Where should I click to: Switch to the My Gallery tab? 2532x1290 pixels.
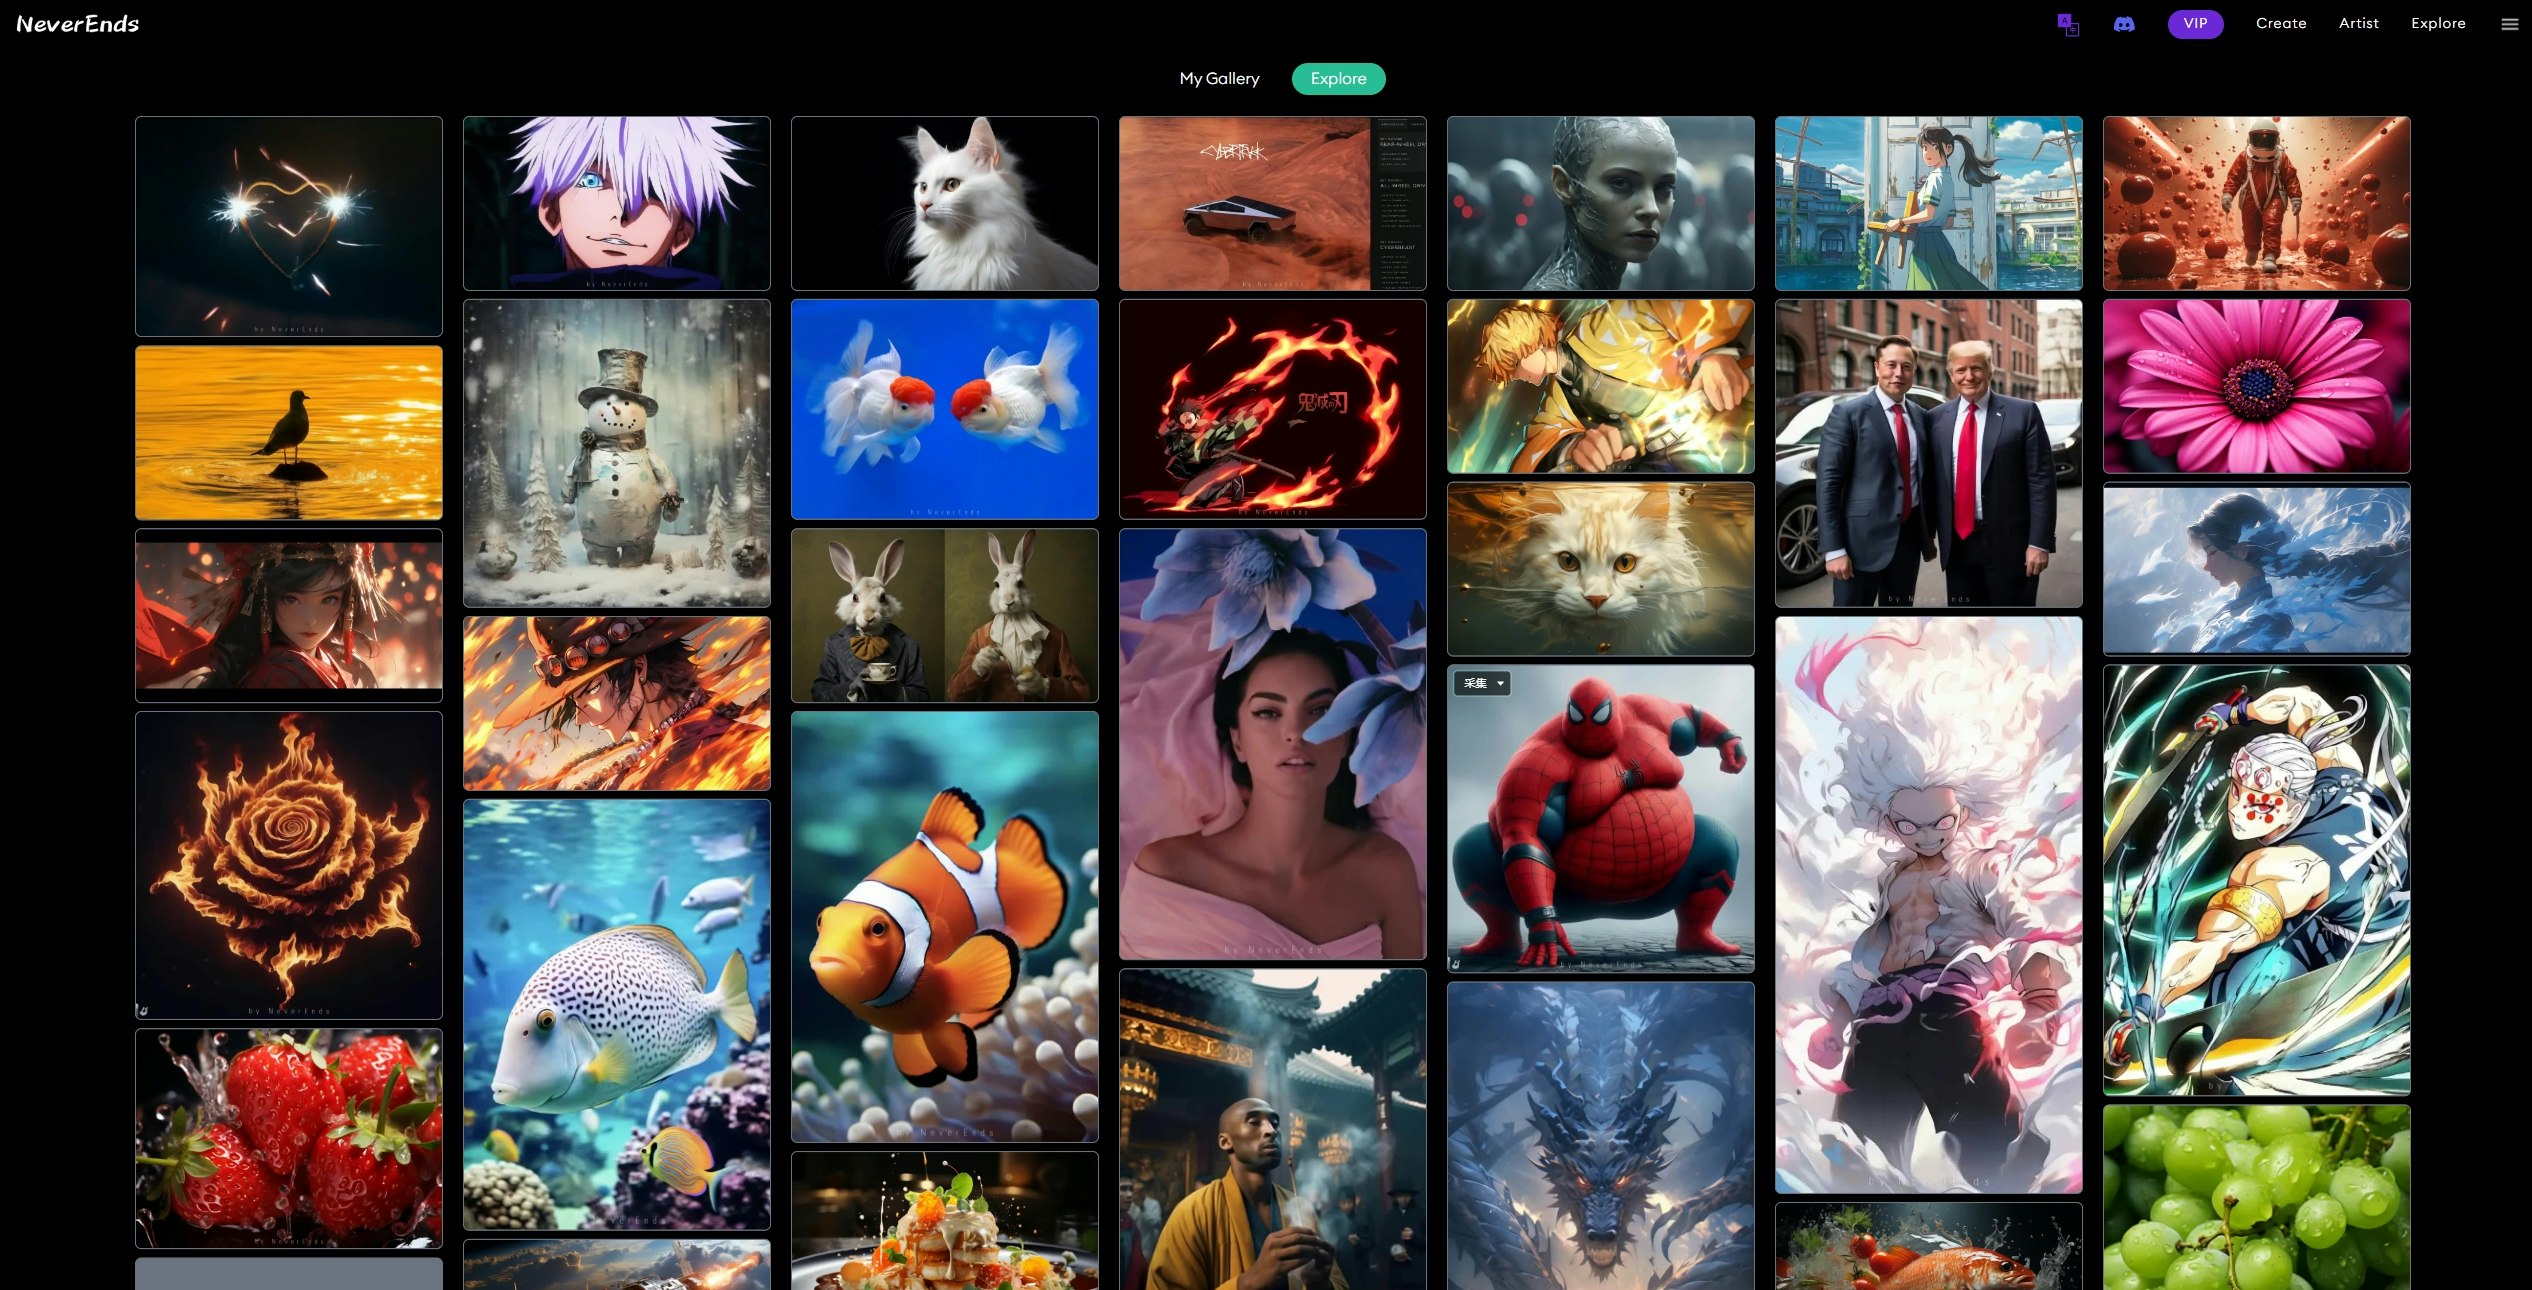pyautogui.click(x=1219, y=78)
